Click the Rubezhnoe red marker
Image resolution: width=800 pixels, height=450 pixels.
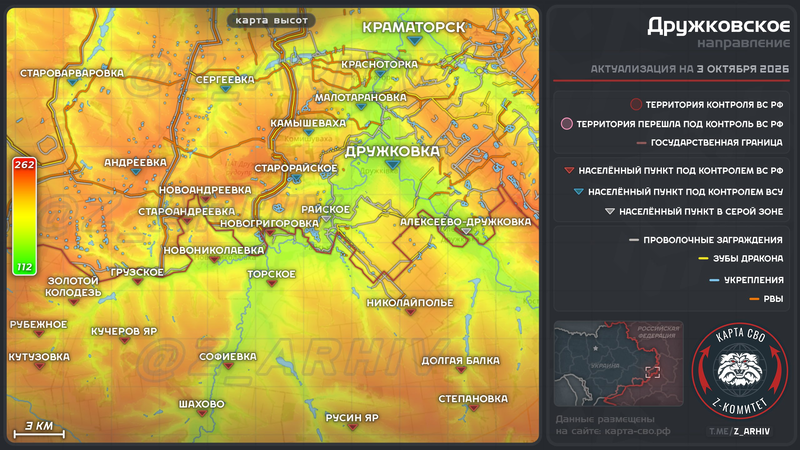pyautogui.click(x=39, y=334)
